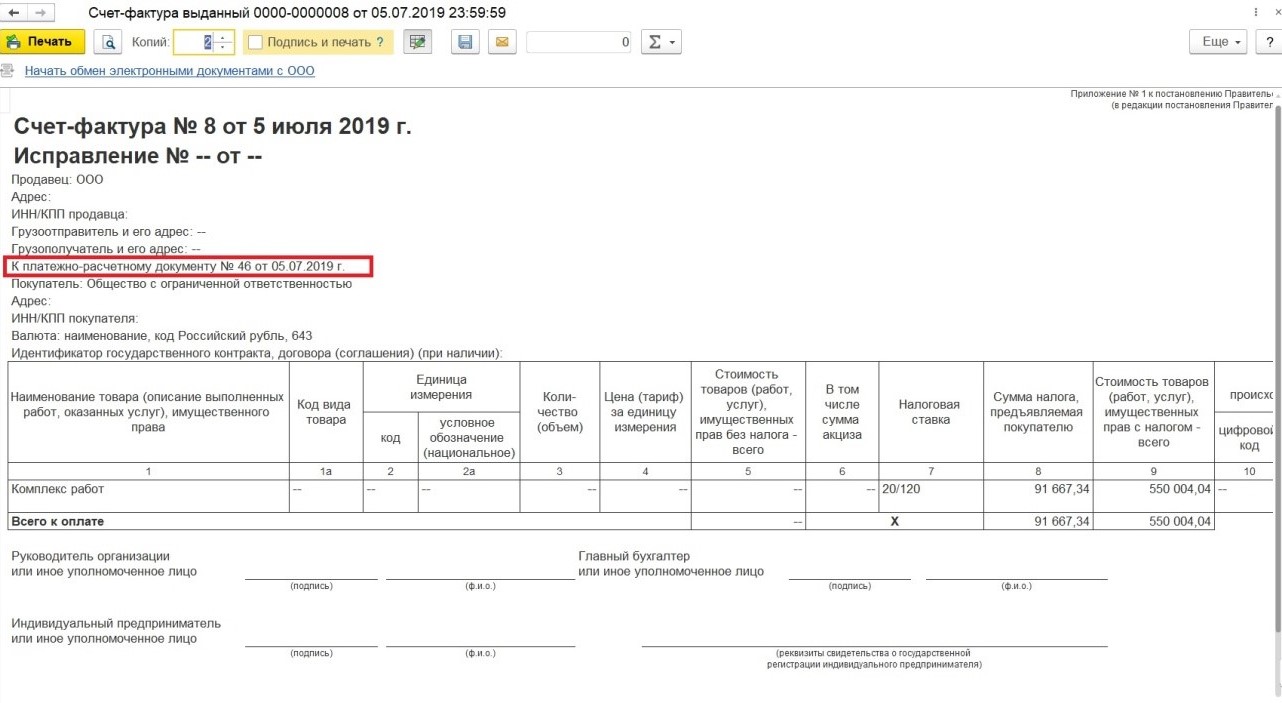The height and width of the screenshot is (703, 1282).
Task: Click the Коли-чество (объем) column header
Action: [560, 412]
